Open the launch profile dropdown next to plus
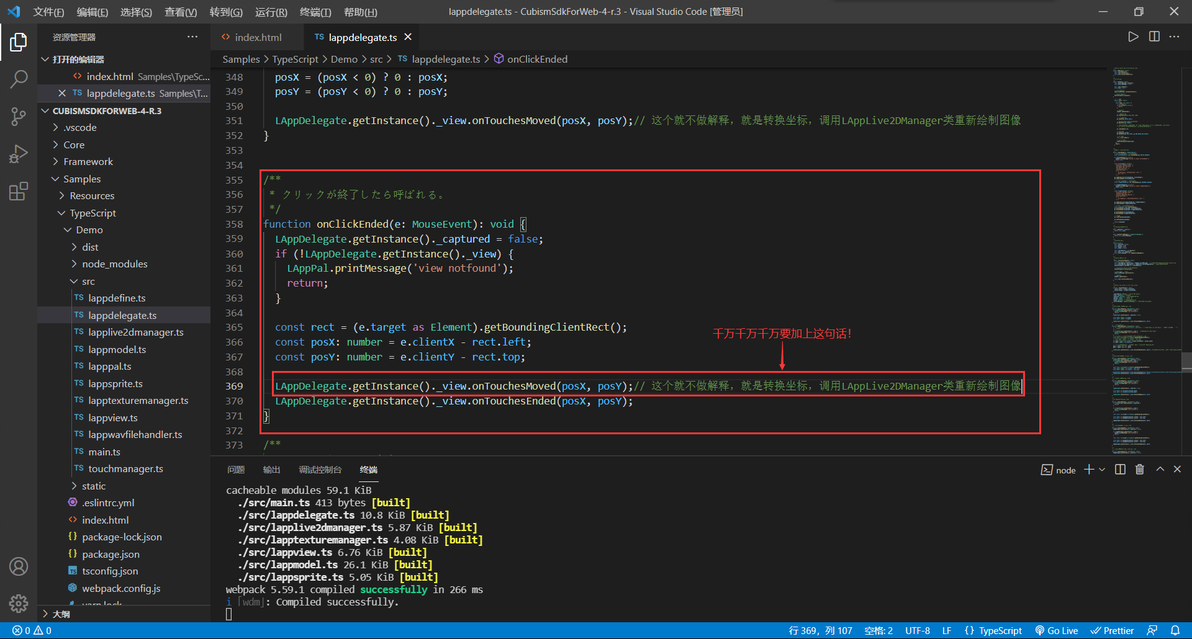1192x639 pixels. click(x=1102, y=470)
